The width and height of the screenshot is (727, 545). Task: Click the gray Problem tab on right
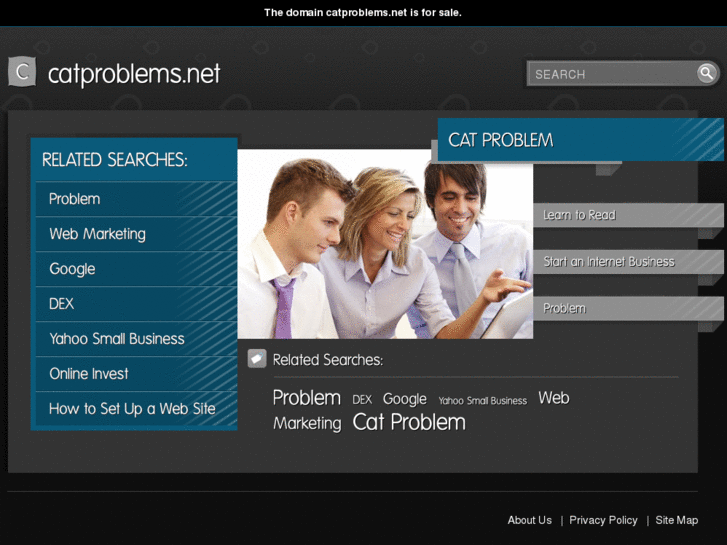coord(628,308)
